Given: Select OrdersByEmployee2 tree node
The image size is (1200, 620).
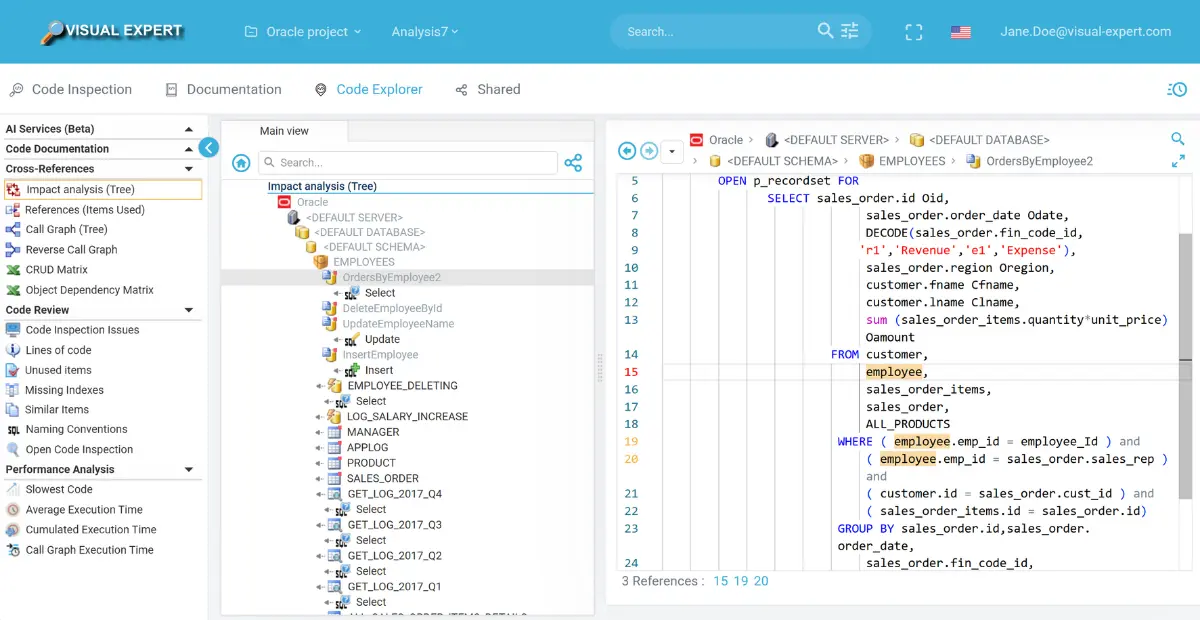Looking at the screenshot, I should 391,277.
